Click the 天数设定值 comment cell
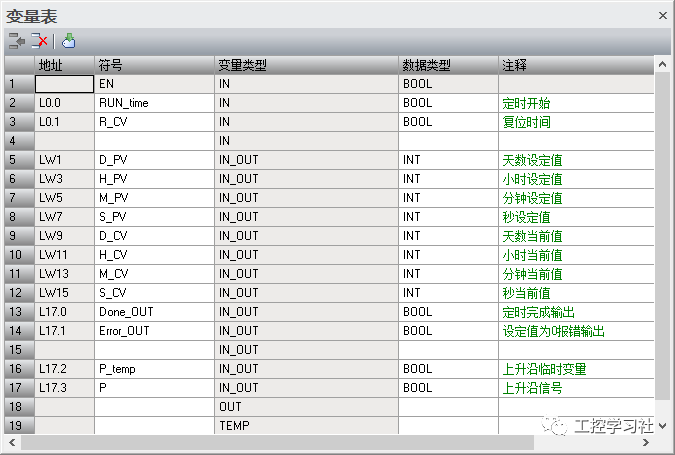Screen dimensions: 675x455 point(576,160)
